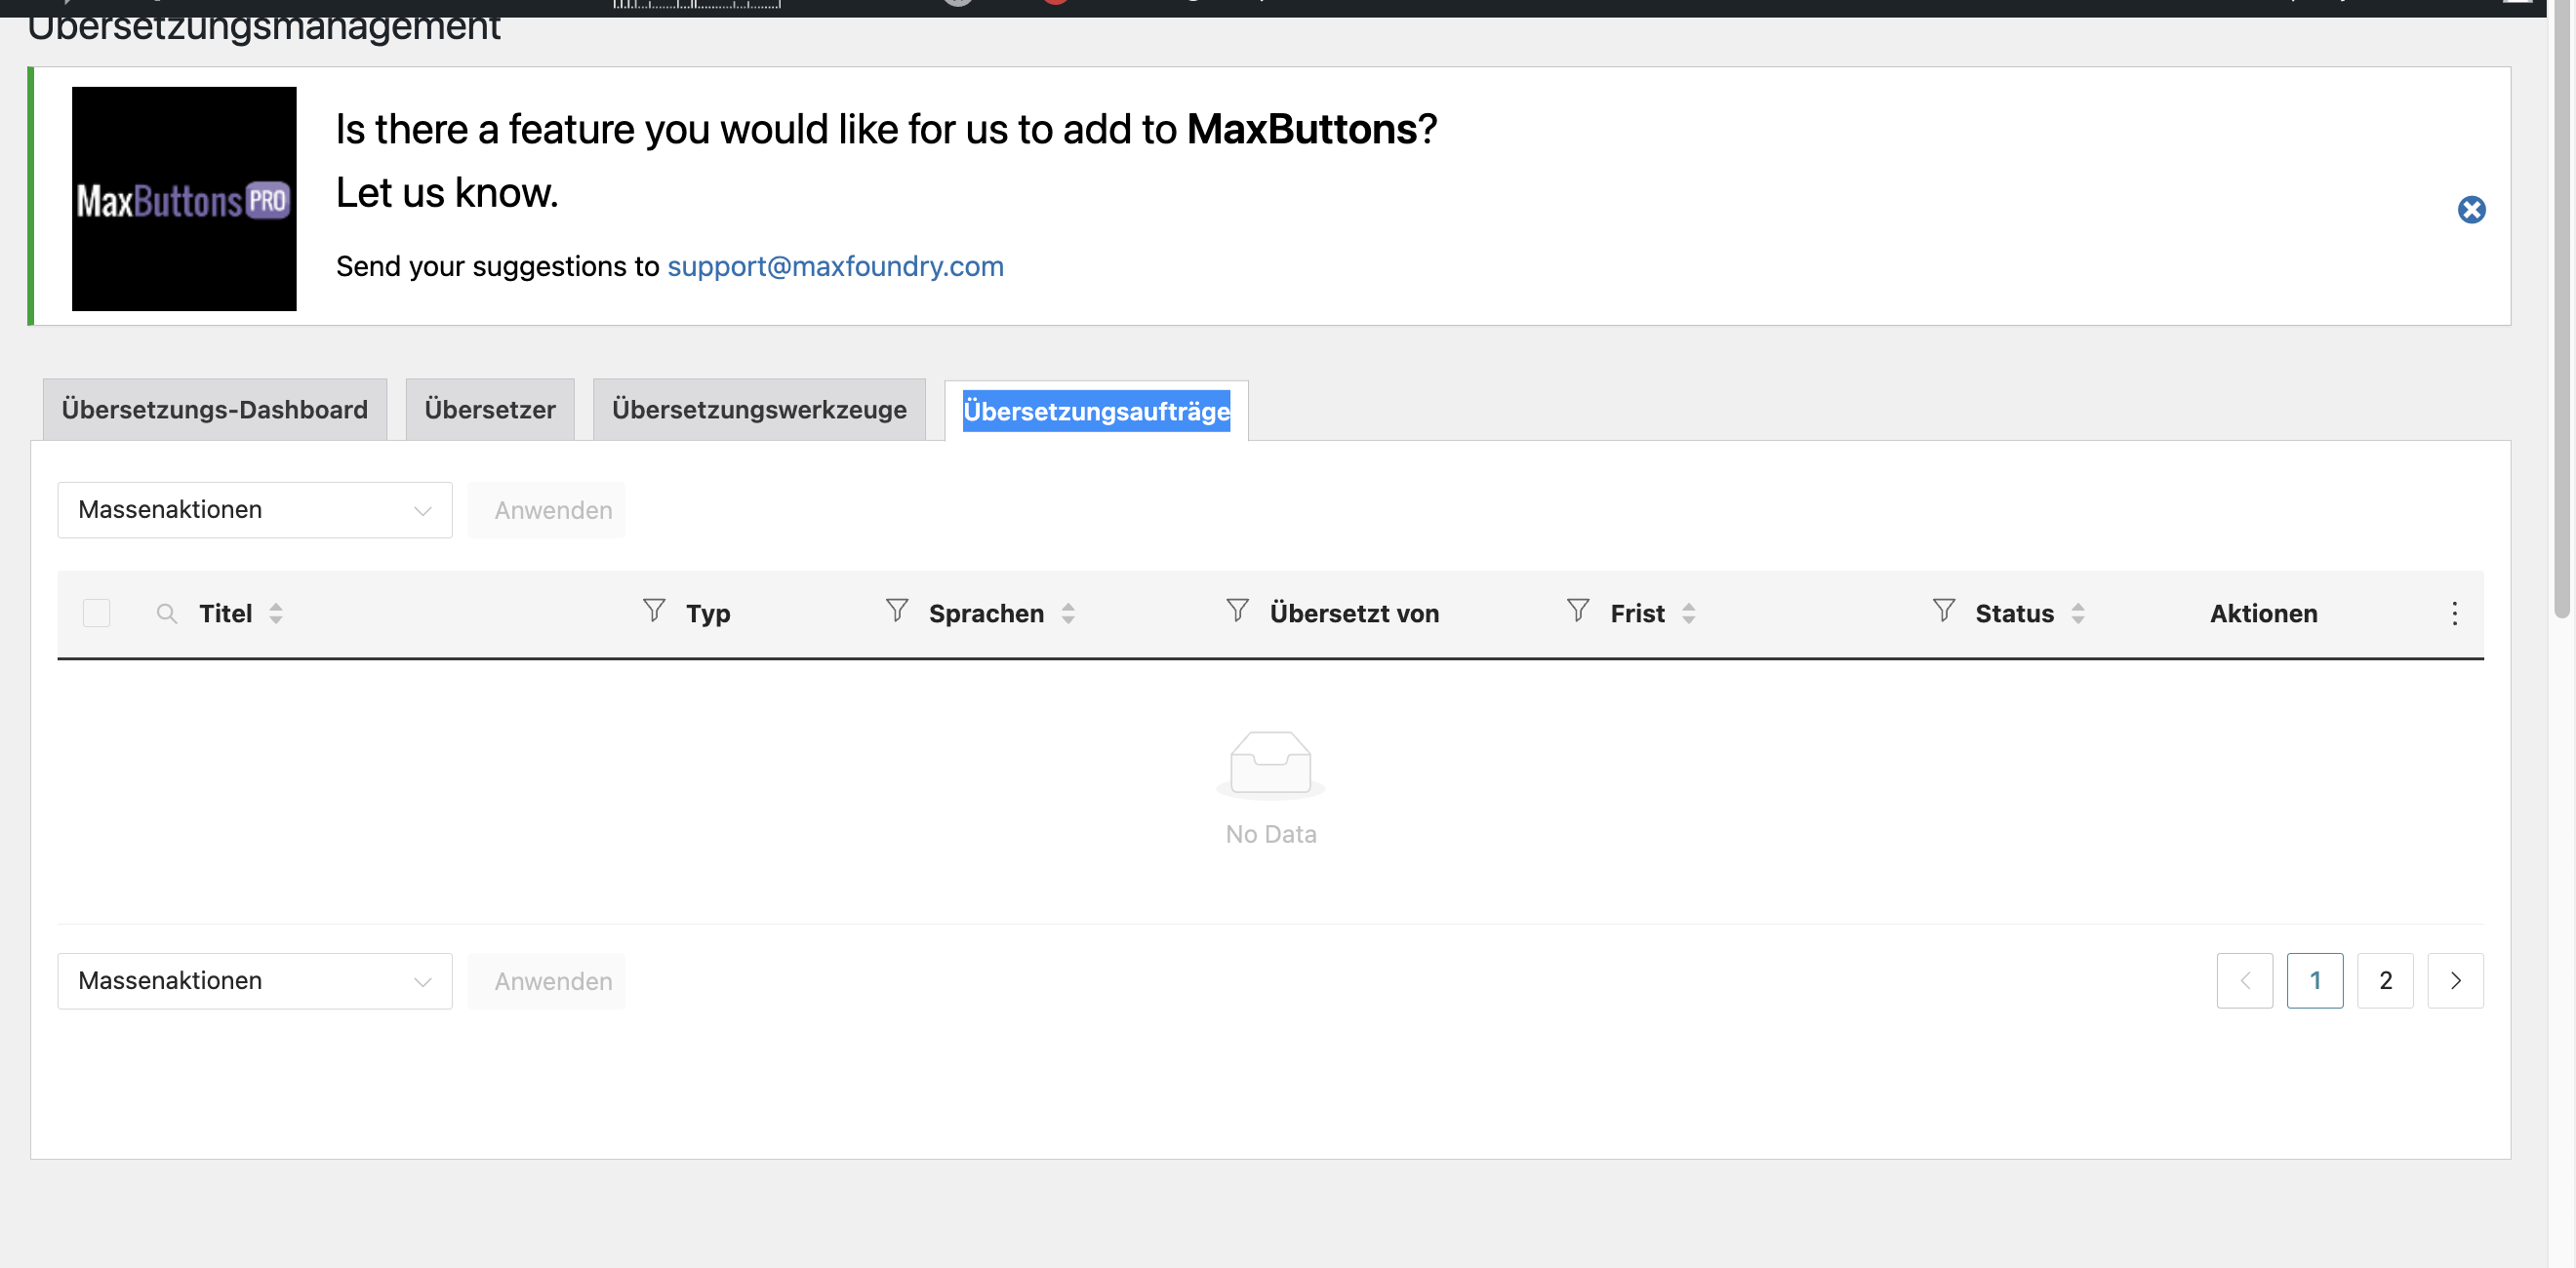Open the Frist column filter icon
The image size is (2576, 1268).
click(x=1577, y=610)
